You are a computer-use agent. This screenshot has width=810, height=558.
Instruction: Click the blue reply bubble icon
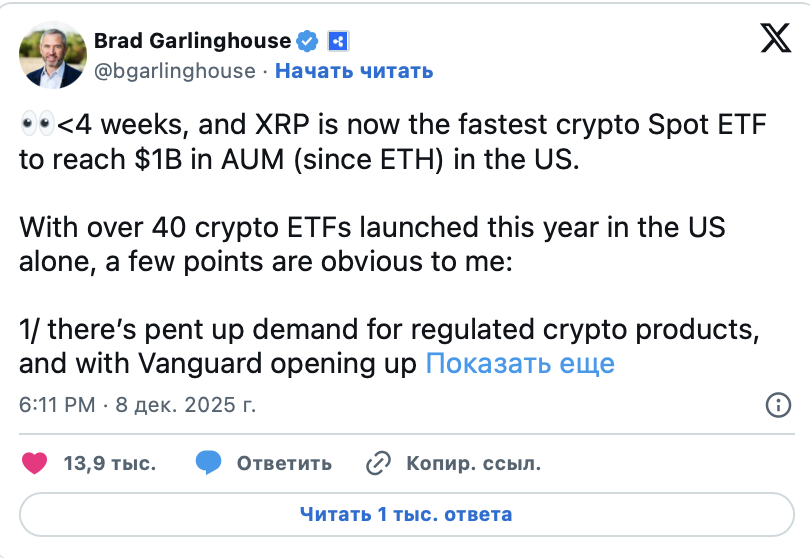(x=209, y=463)
